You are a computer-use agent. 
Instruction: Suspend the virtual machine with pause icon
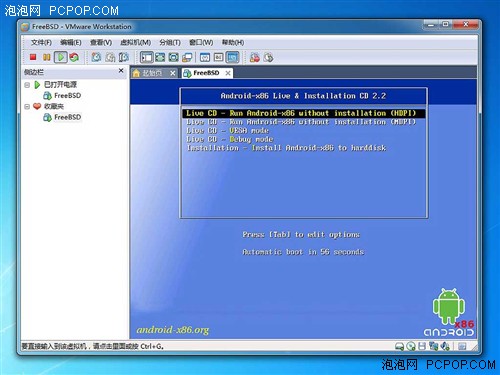(47, 57)
